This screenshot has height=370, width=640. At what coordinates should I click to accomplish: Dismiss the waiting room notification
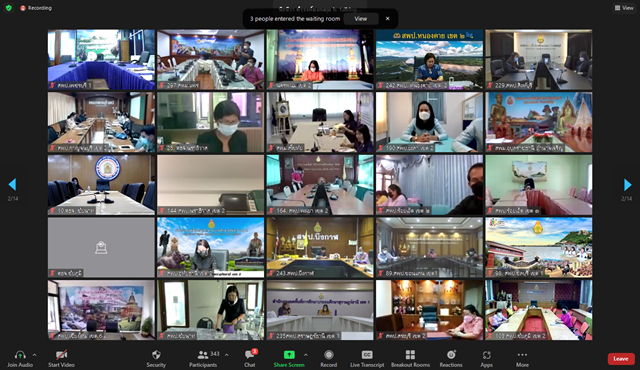pyautogui.click(x=388, y=19)
